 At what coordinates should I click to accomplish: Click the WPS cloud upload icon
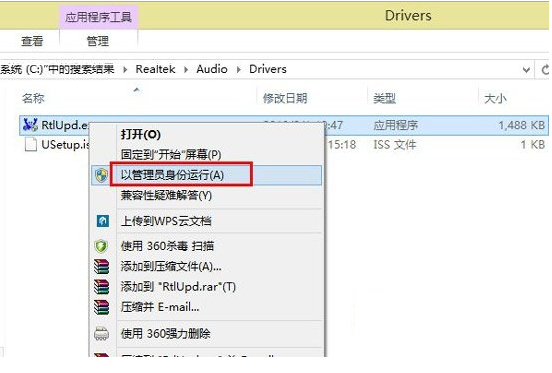click(x=102, y=221)
